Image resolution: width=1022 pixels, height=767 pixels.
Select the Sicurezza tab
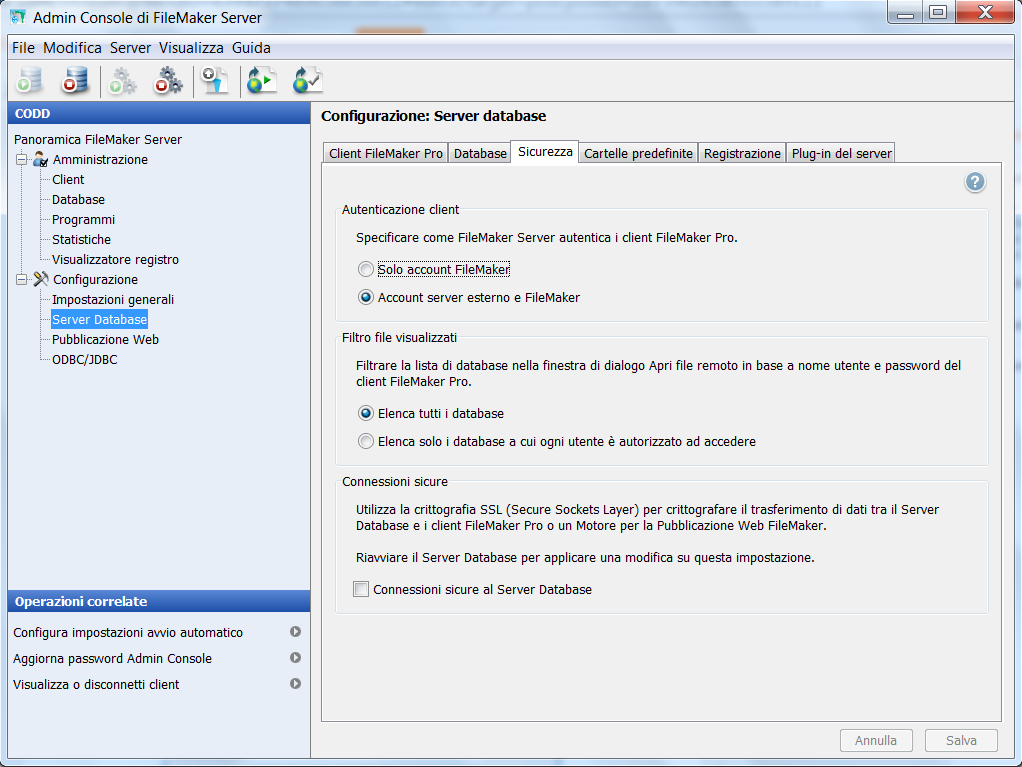point(545,152)
